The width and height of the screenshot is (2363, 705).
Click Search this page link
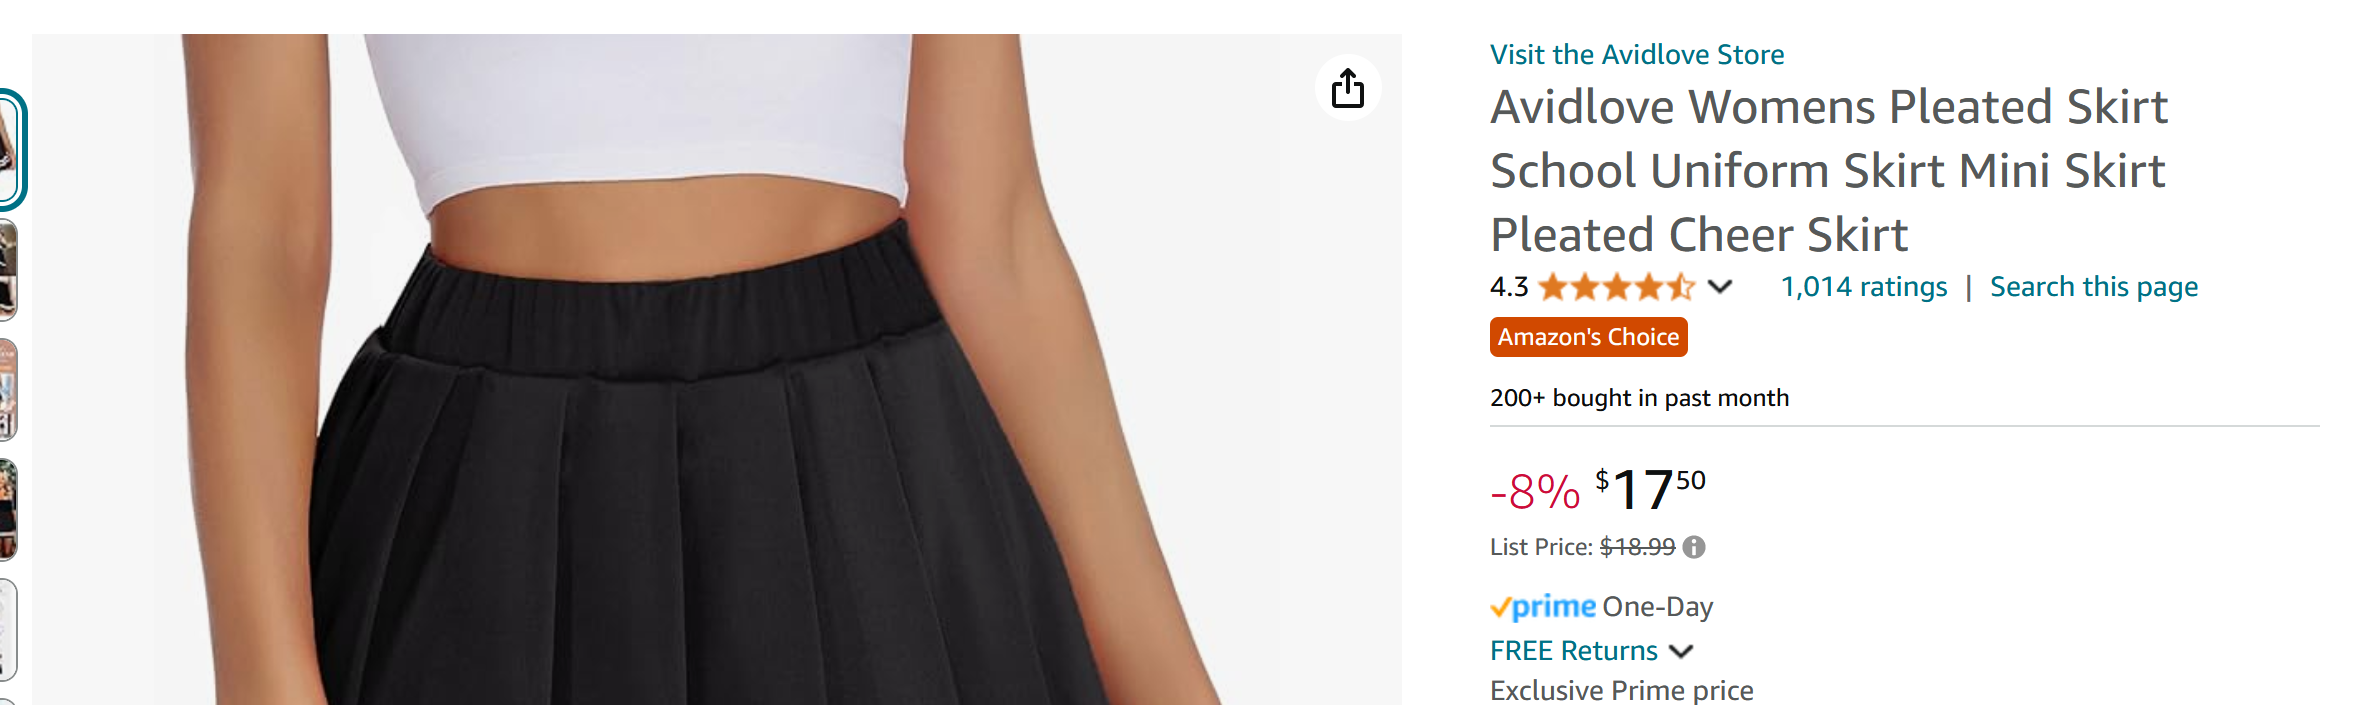pyautogui.click(x=2094, y=287)
